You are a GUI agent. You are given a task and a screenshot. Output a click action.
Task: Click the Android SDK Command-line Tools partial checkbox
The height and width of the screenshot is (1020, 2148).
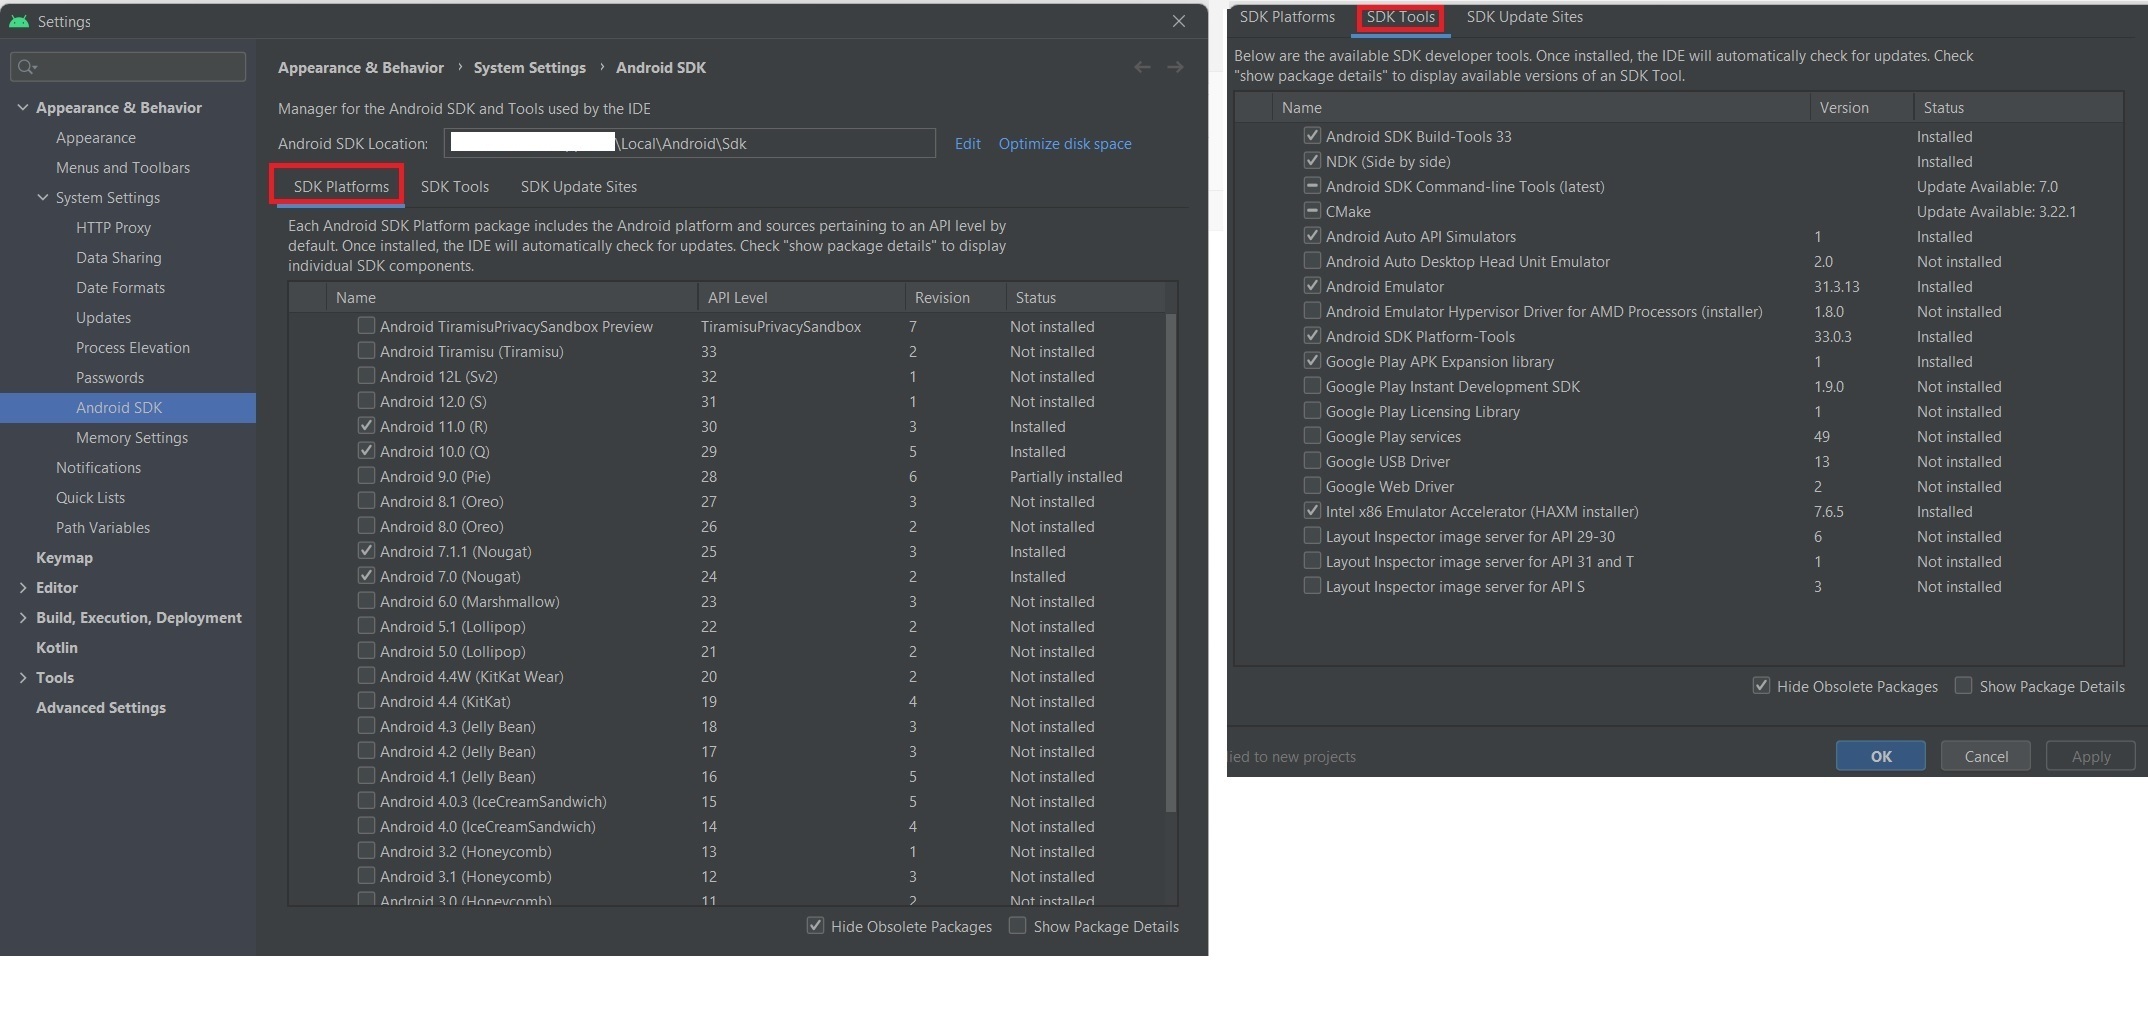(1312, 186)
